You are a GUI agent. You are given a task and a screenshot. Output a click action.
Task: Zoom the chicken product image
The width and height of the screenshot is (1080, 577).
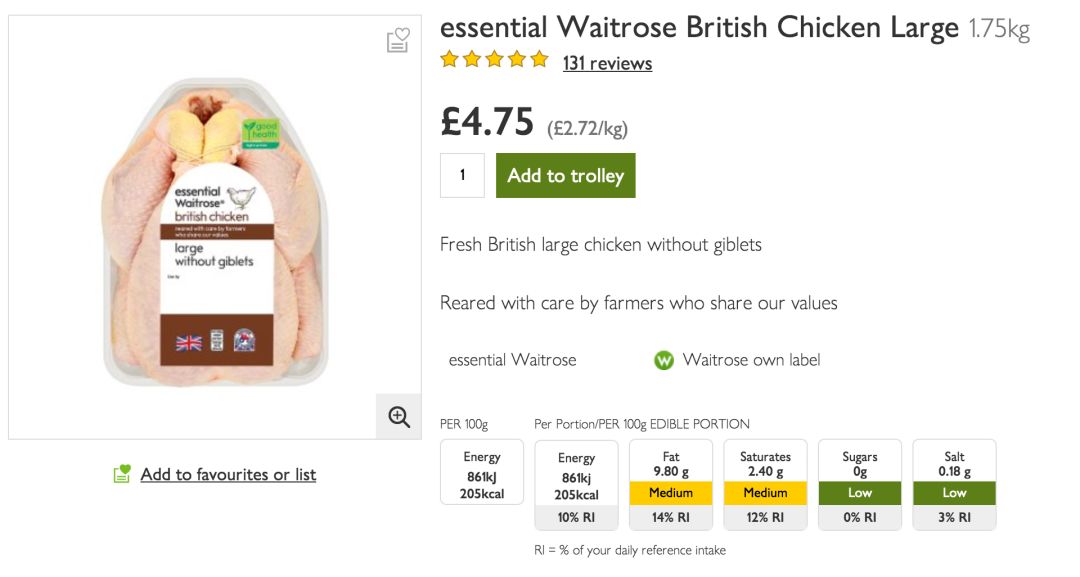pos(399,416)
